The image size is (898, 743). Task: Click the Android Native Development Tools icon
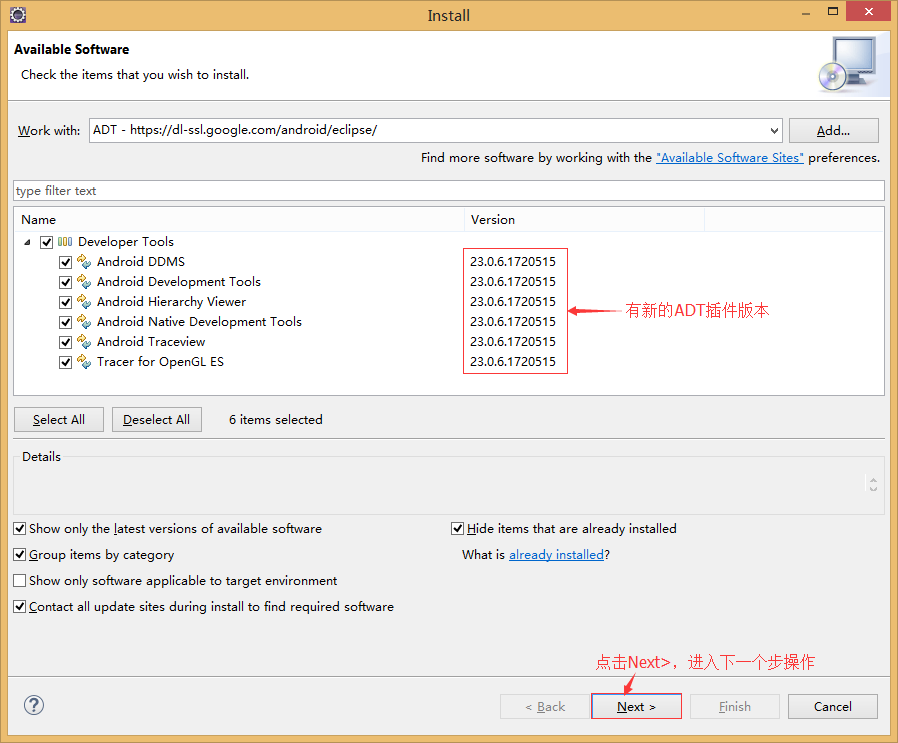(84, 322)
